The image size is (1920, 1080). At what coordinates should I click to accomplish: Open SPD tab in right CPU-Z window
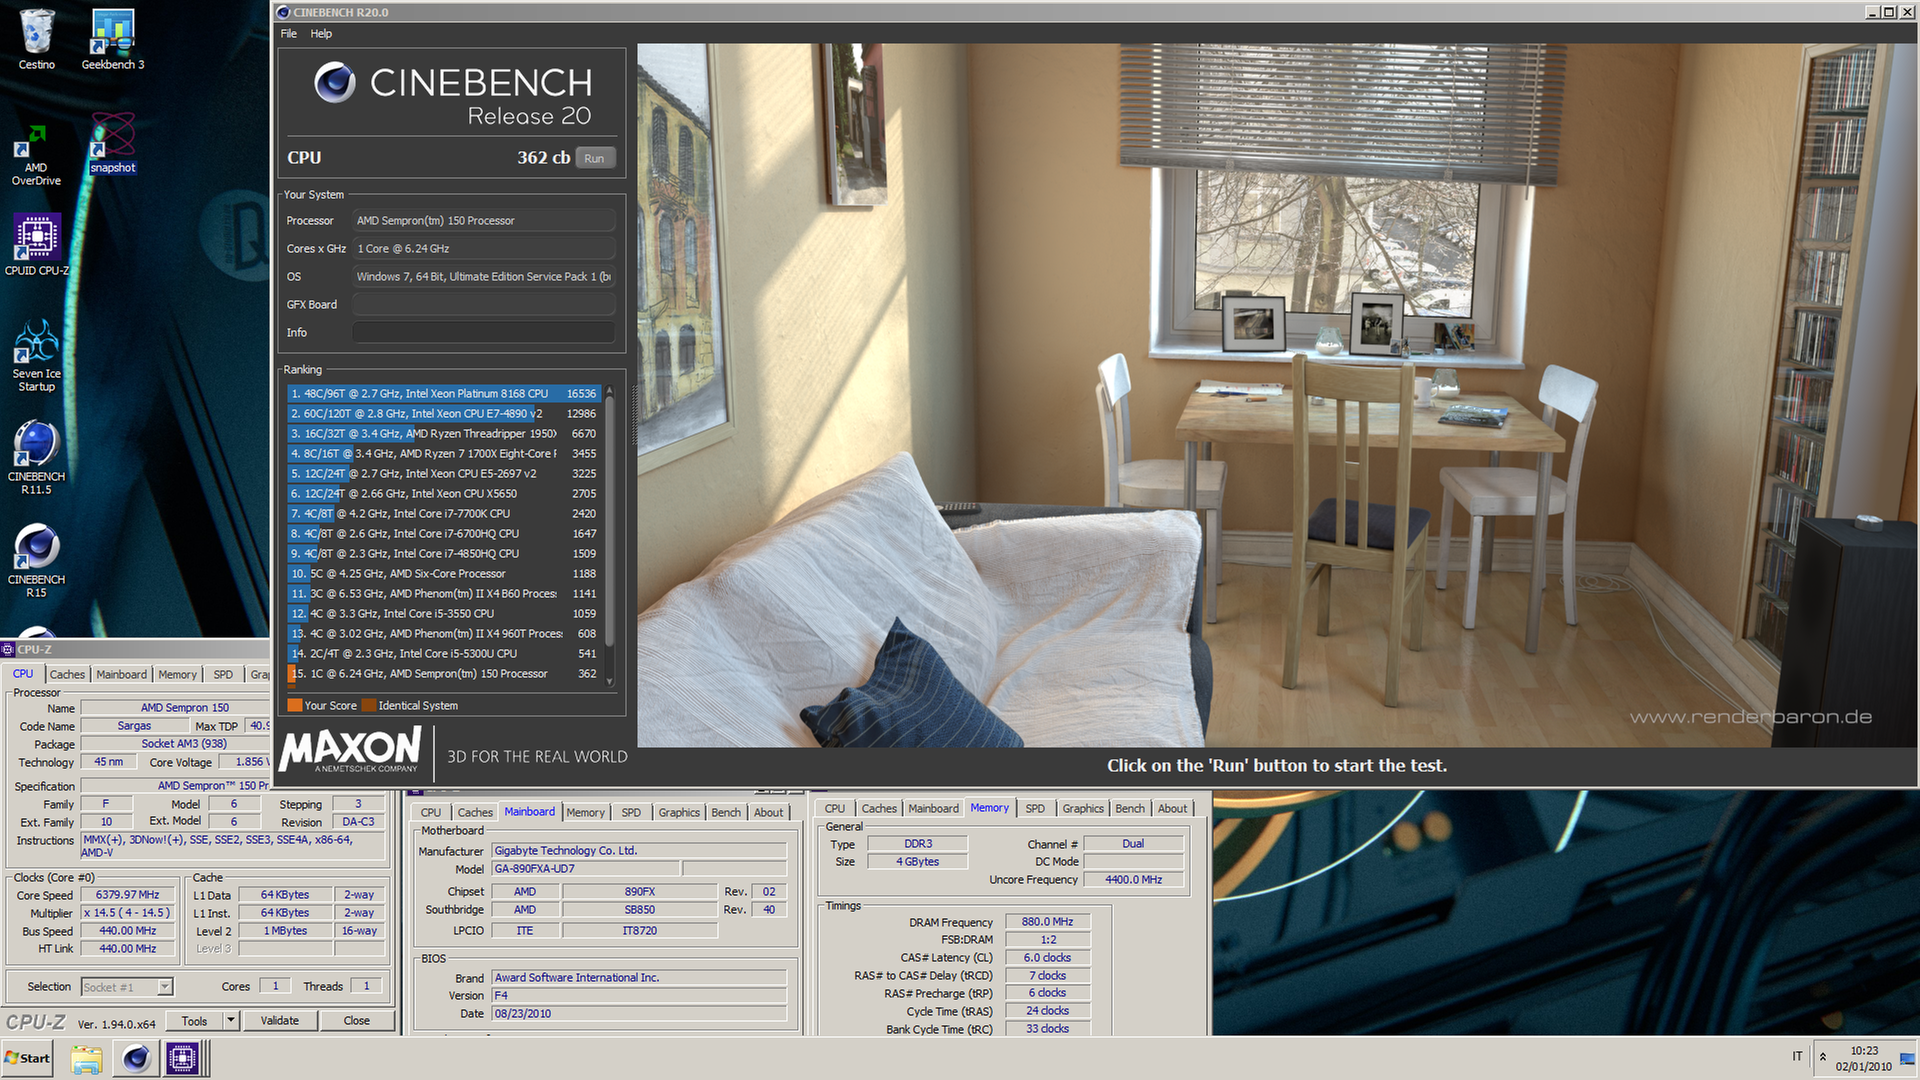click(1035, 809)
